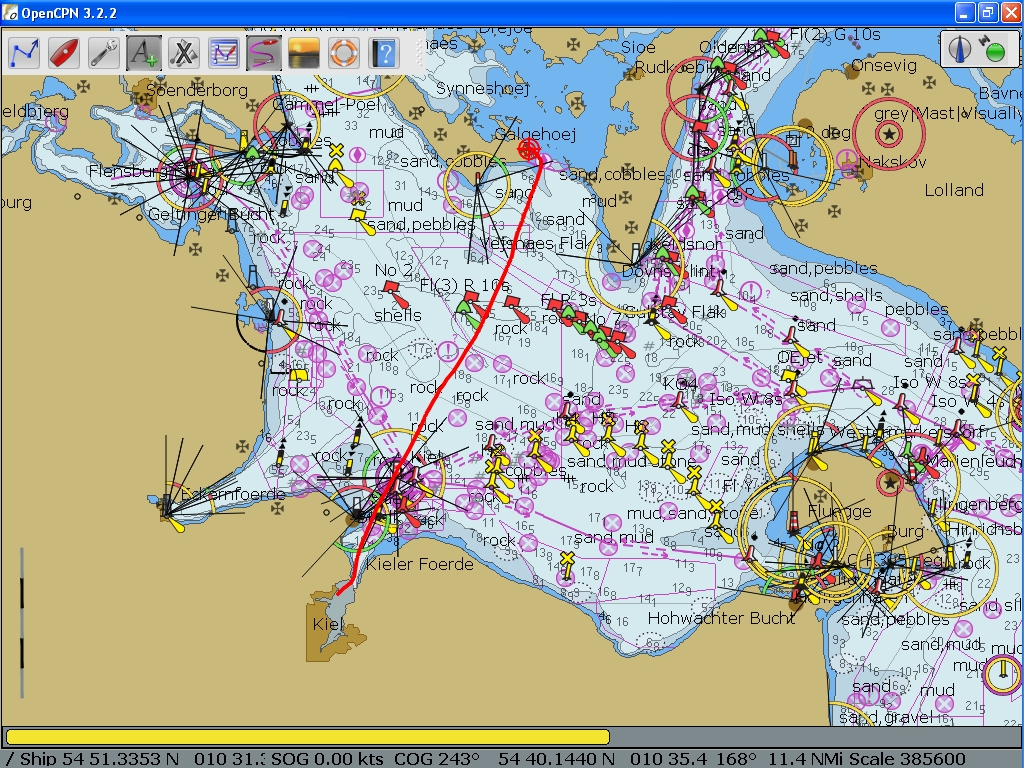This screenshot has height=768, width=1024.
Task: Click the 'Kieler Foerde' label
Action: [420, 564]
